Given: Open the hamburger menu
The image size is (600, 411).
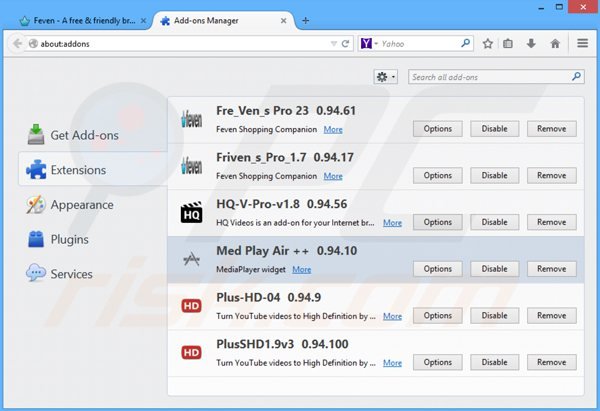Looking at the screenshot, I should click(x=582, y=43).
